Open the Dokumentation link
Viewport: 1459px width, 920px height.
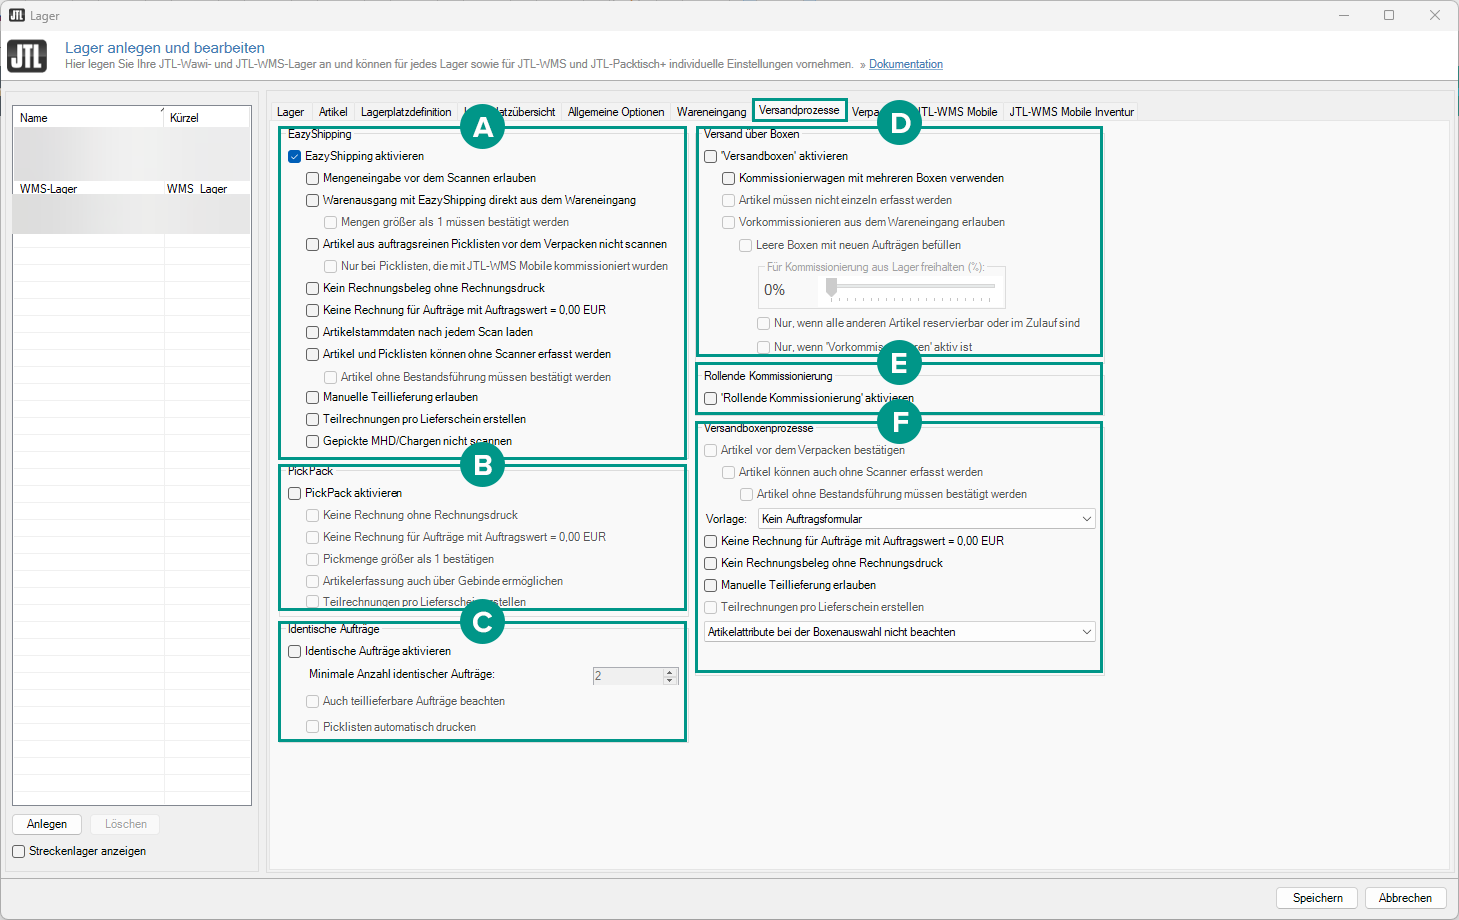point(906,64)
